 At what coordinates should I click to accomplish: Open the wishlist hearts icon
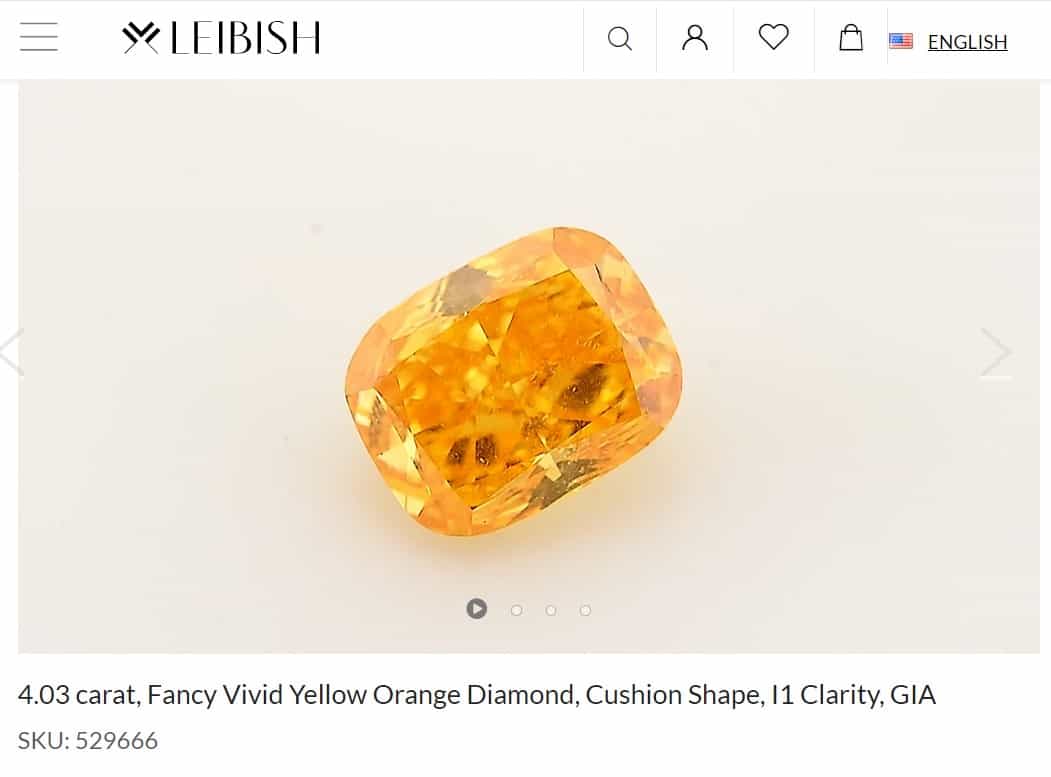click(773, 40)
